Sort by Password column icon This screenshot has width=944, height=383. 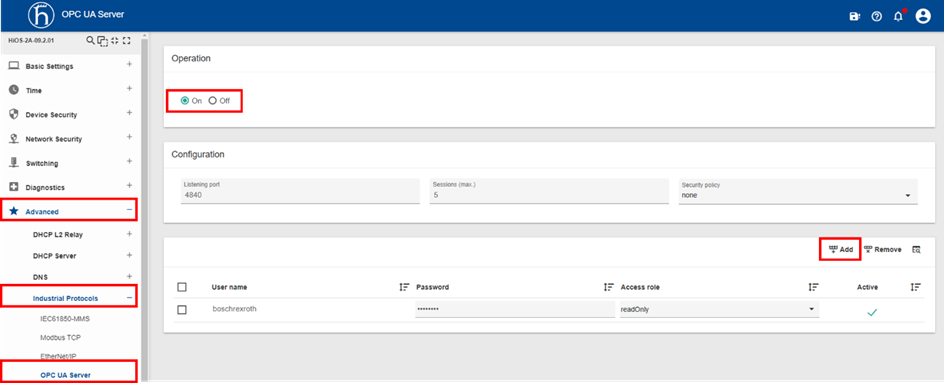pyautogui.click(x=609, y=287)
